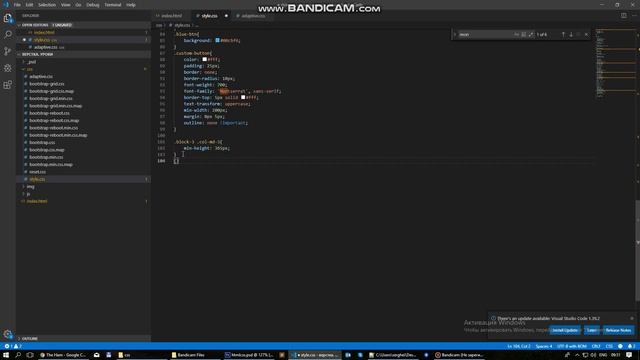Open bootstrap-reboot.css file

[x=49, y=113]
